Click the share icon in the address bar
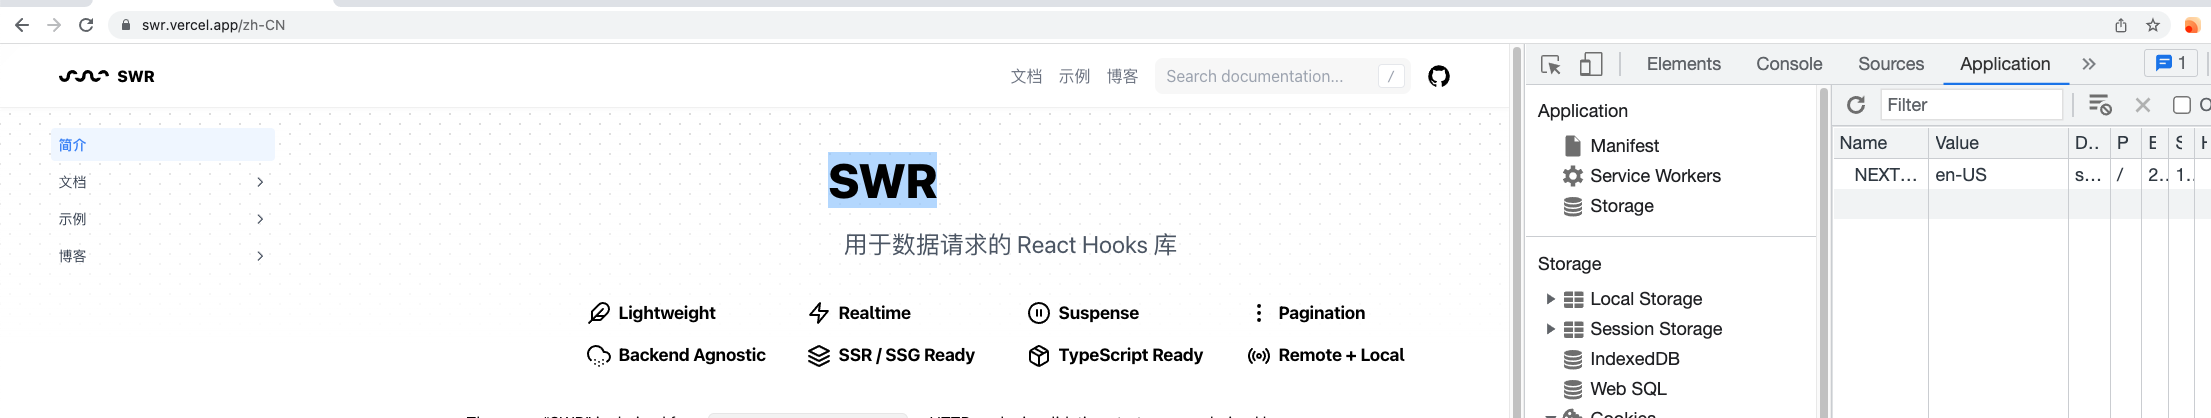2211x418 pixels. point(2121,25)
